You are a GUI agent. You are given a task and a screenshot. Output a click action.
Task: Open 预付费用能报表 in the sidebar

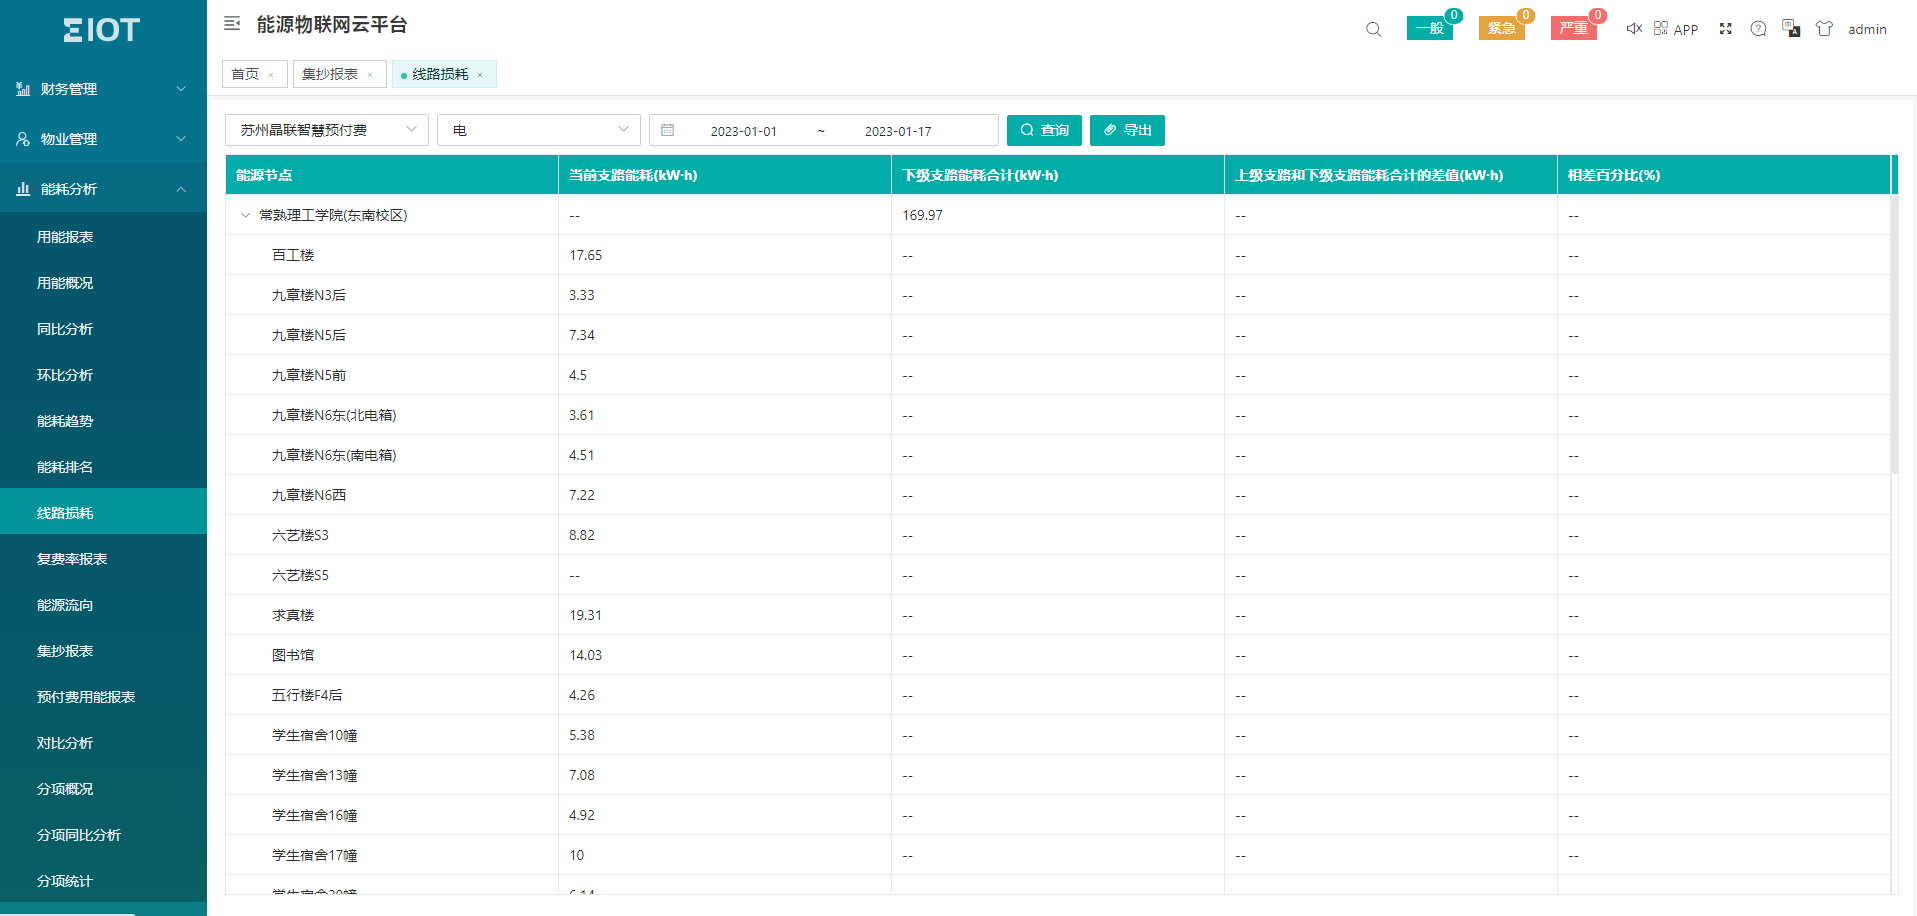tap(104, 697)
